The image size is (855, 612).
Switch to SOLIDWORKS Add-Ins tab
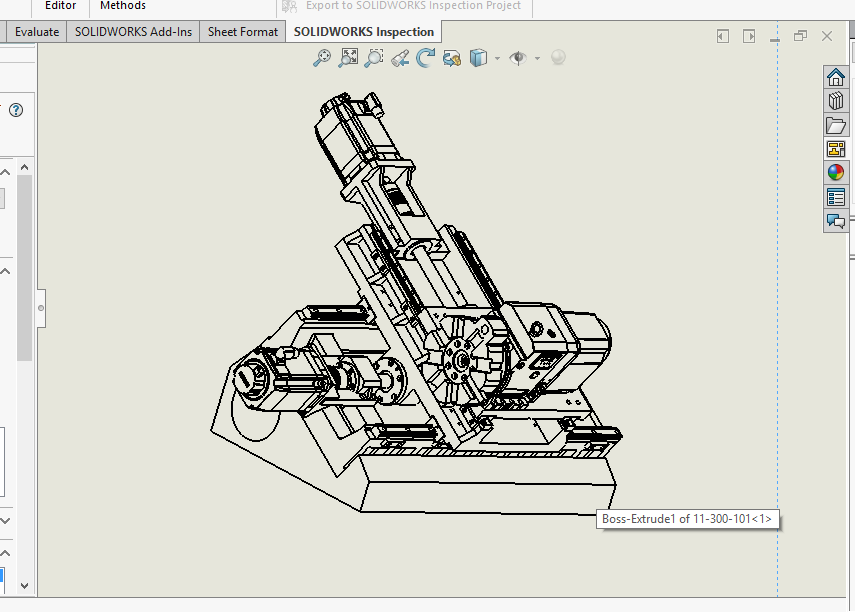133,32
